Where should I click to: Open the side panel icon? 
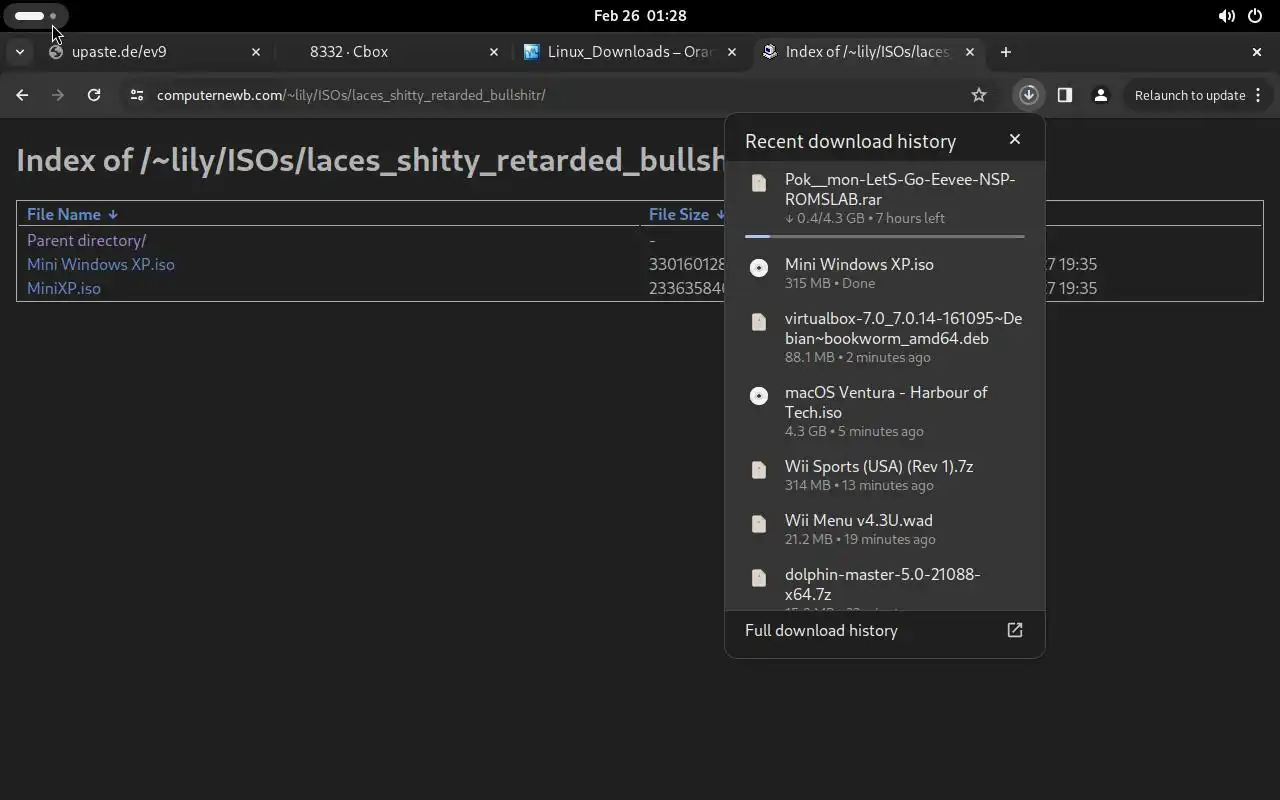click(1064, 95)
